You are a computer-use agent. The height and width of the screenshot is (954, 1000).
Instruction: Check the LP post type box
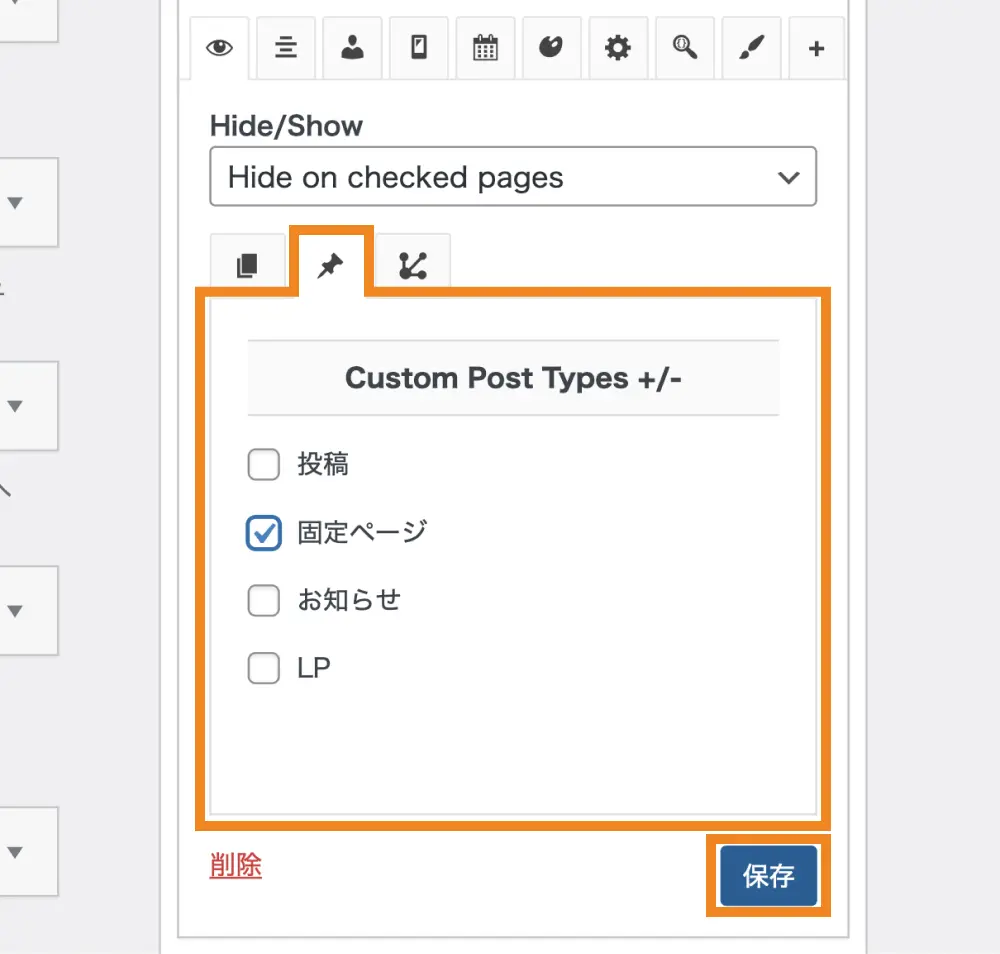264,668
